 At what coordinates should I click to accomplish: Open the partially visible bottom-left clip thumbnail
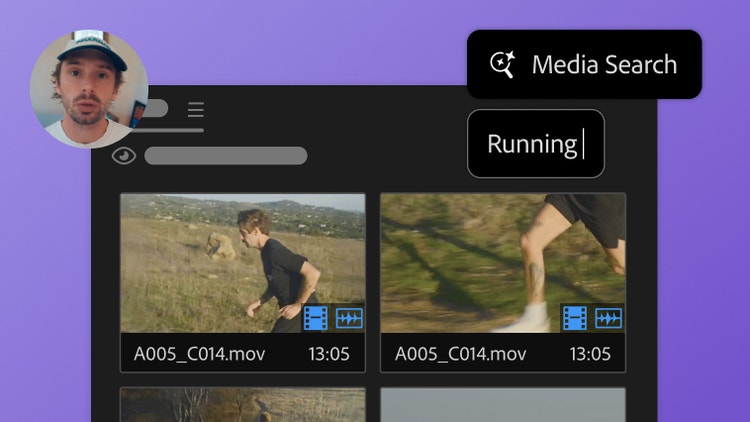[243, 405]
